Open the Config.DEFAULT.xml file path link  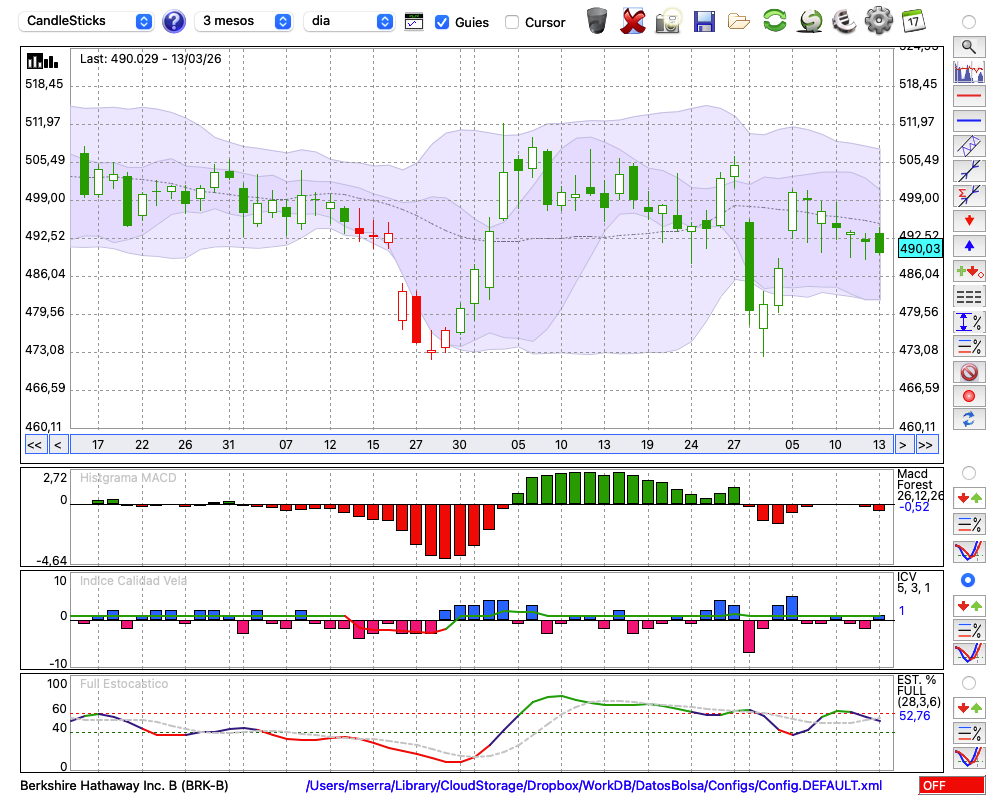point(594,786)
